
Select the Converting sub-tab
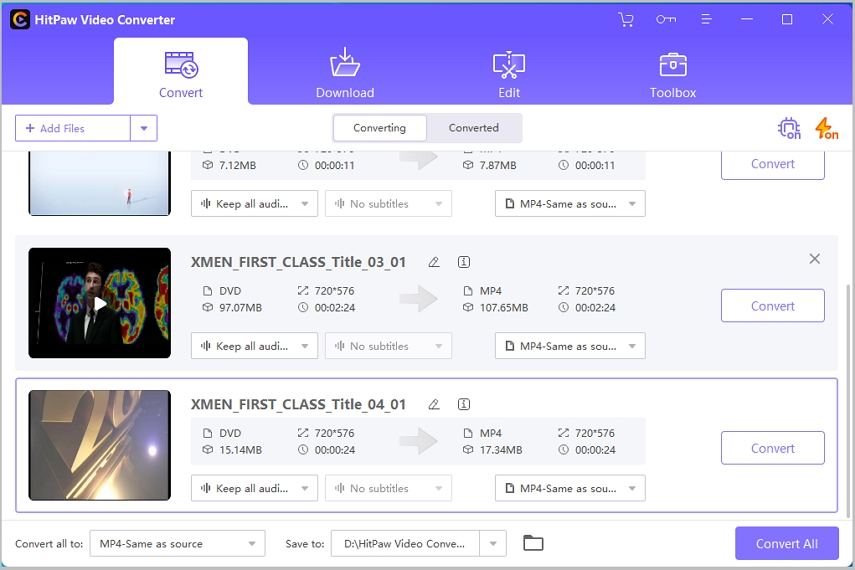click(x=380, y=128)
